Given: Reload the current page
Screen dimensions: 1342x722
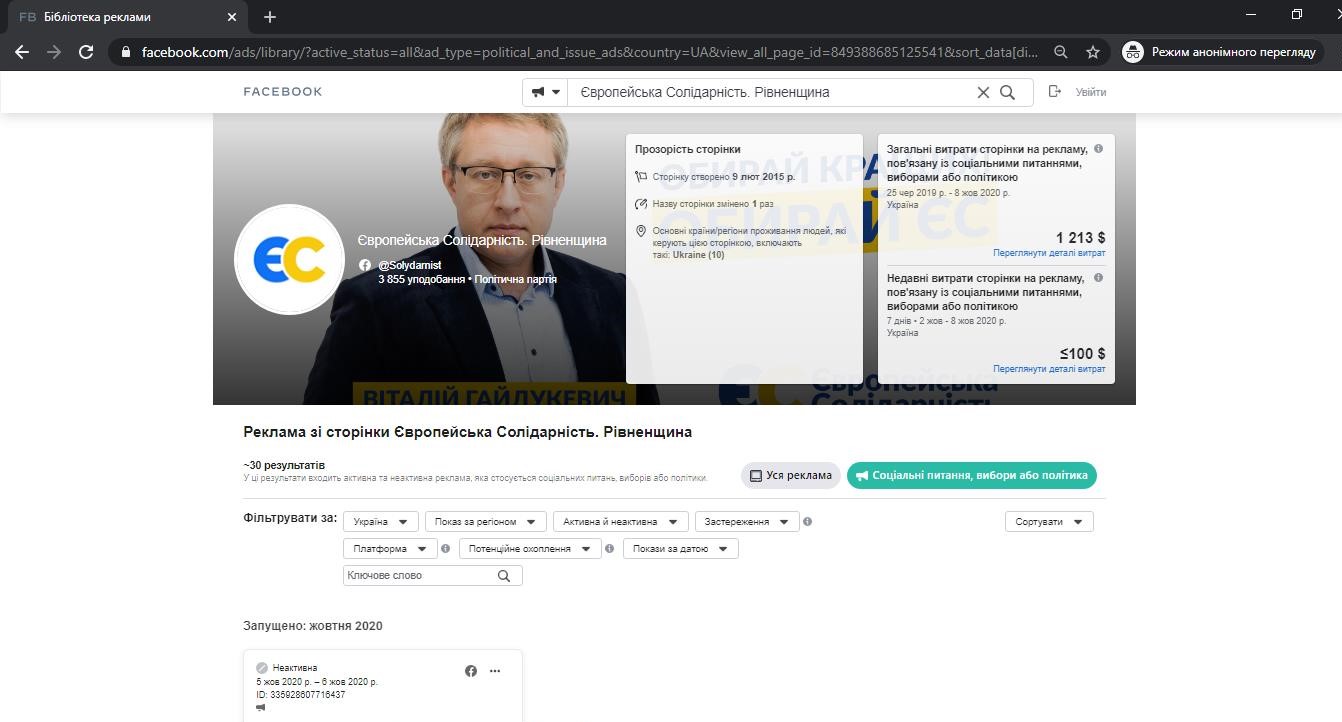Looking at the screenshot, I should [x=86, y=52].
